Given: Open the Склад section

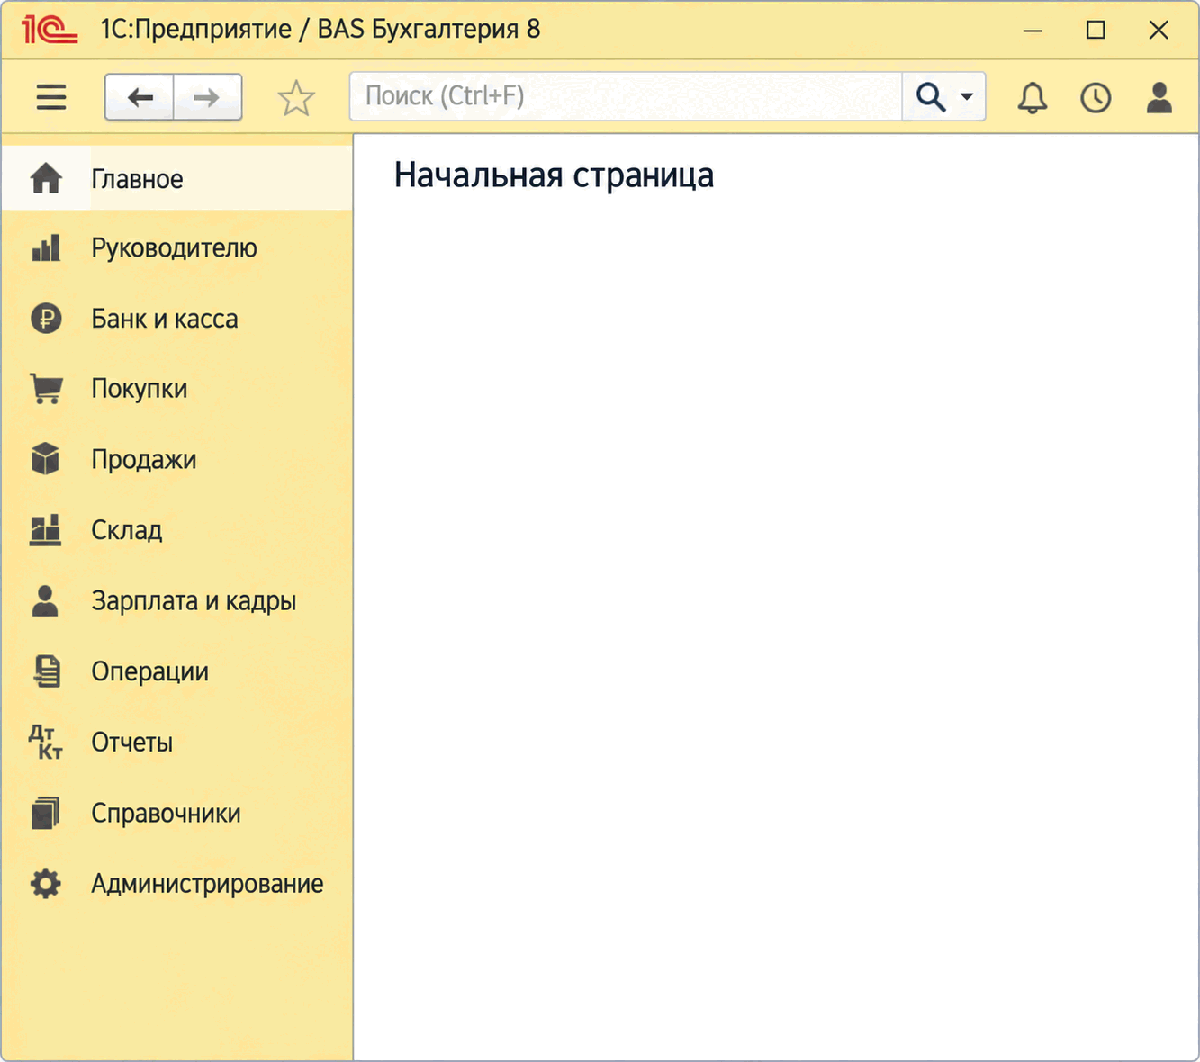Looking at the screenshot, I should click(177, 530).
